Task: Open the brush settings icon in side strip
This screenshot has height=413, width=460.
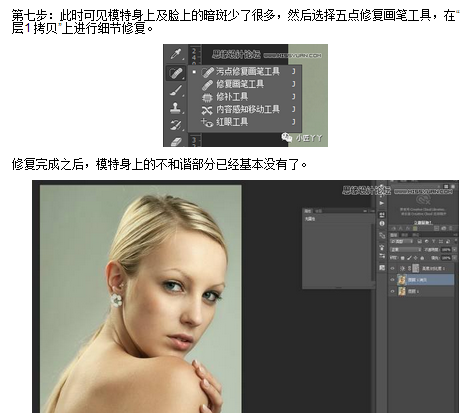Action: (x=382, y=256)
